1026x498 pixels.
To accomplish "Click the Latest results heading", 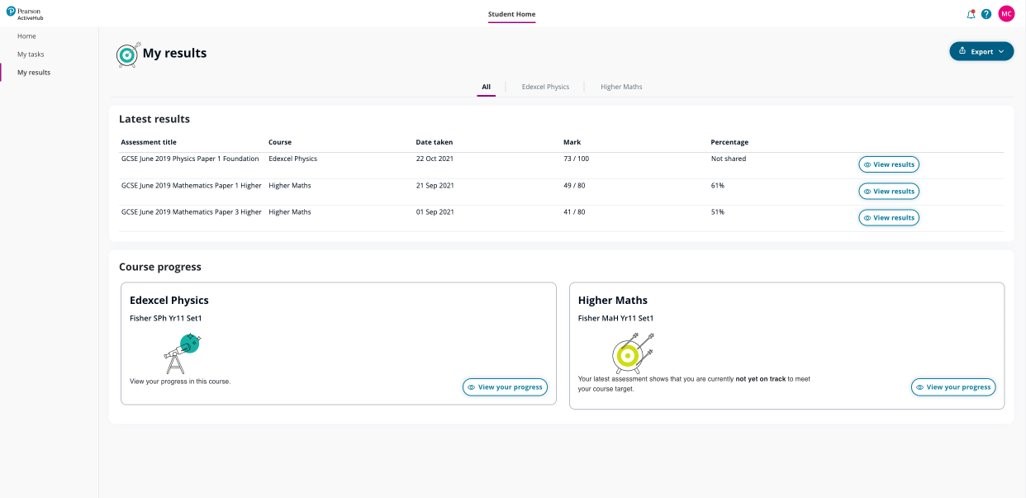I will (x=154, y=119).
